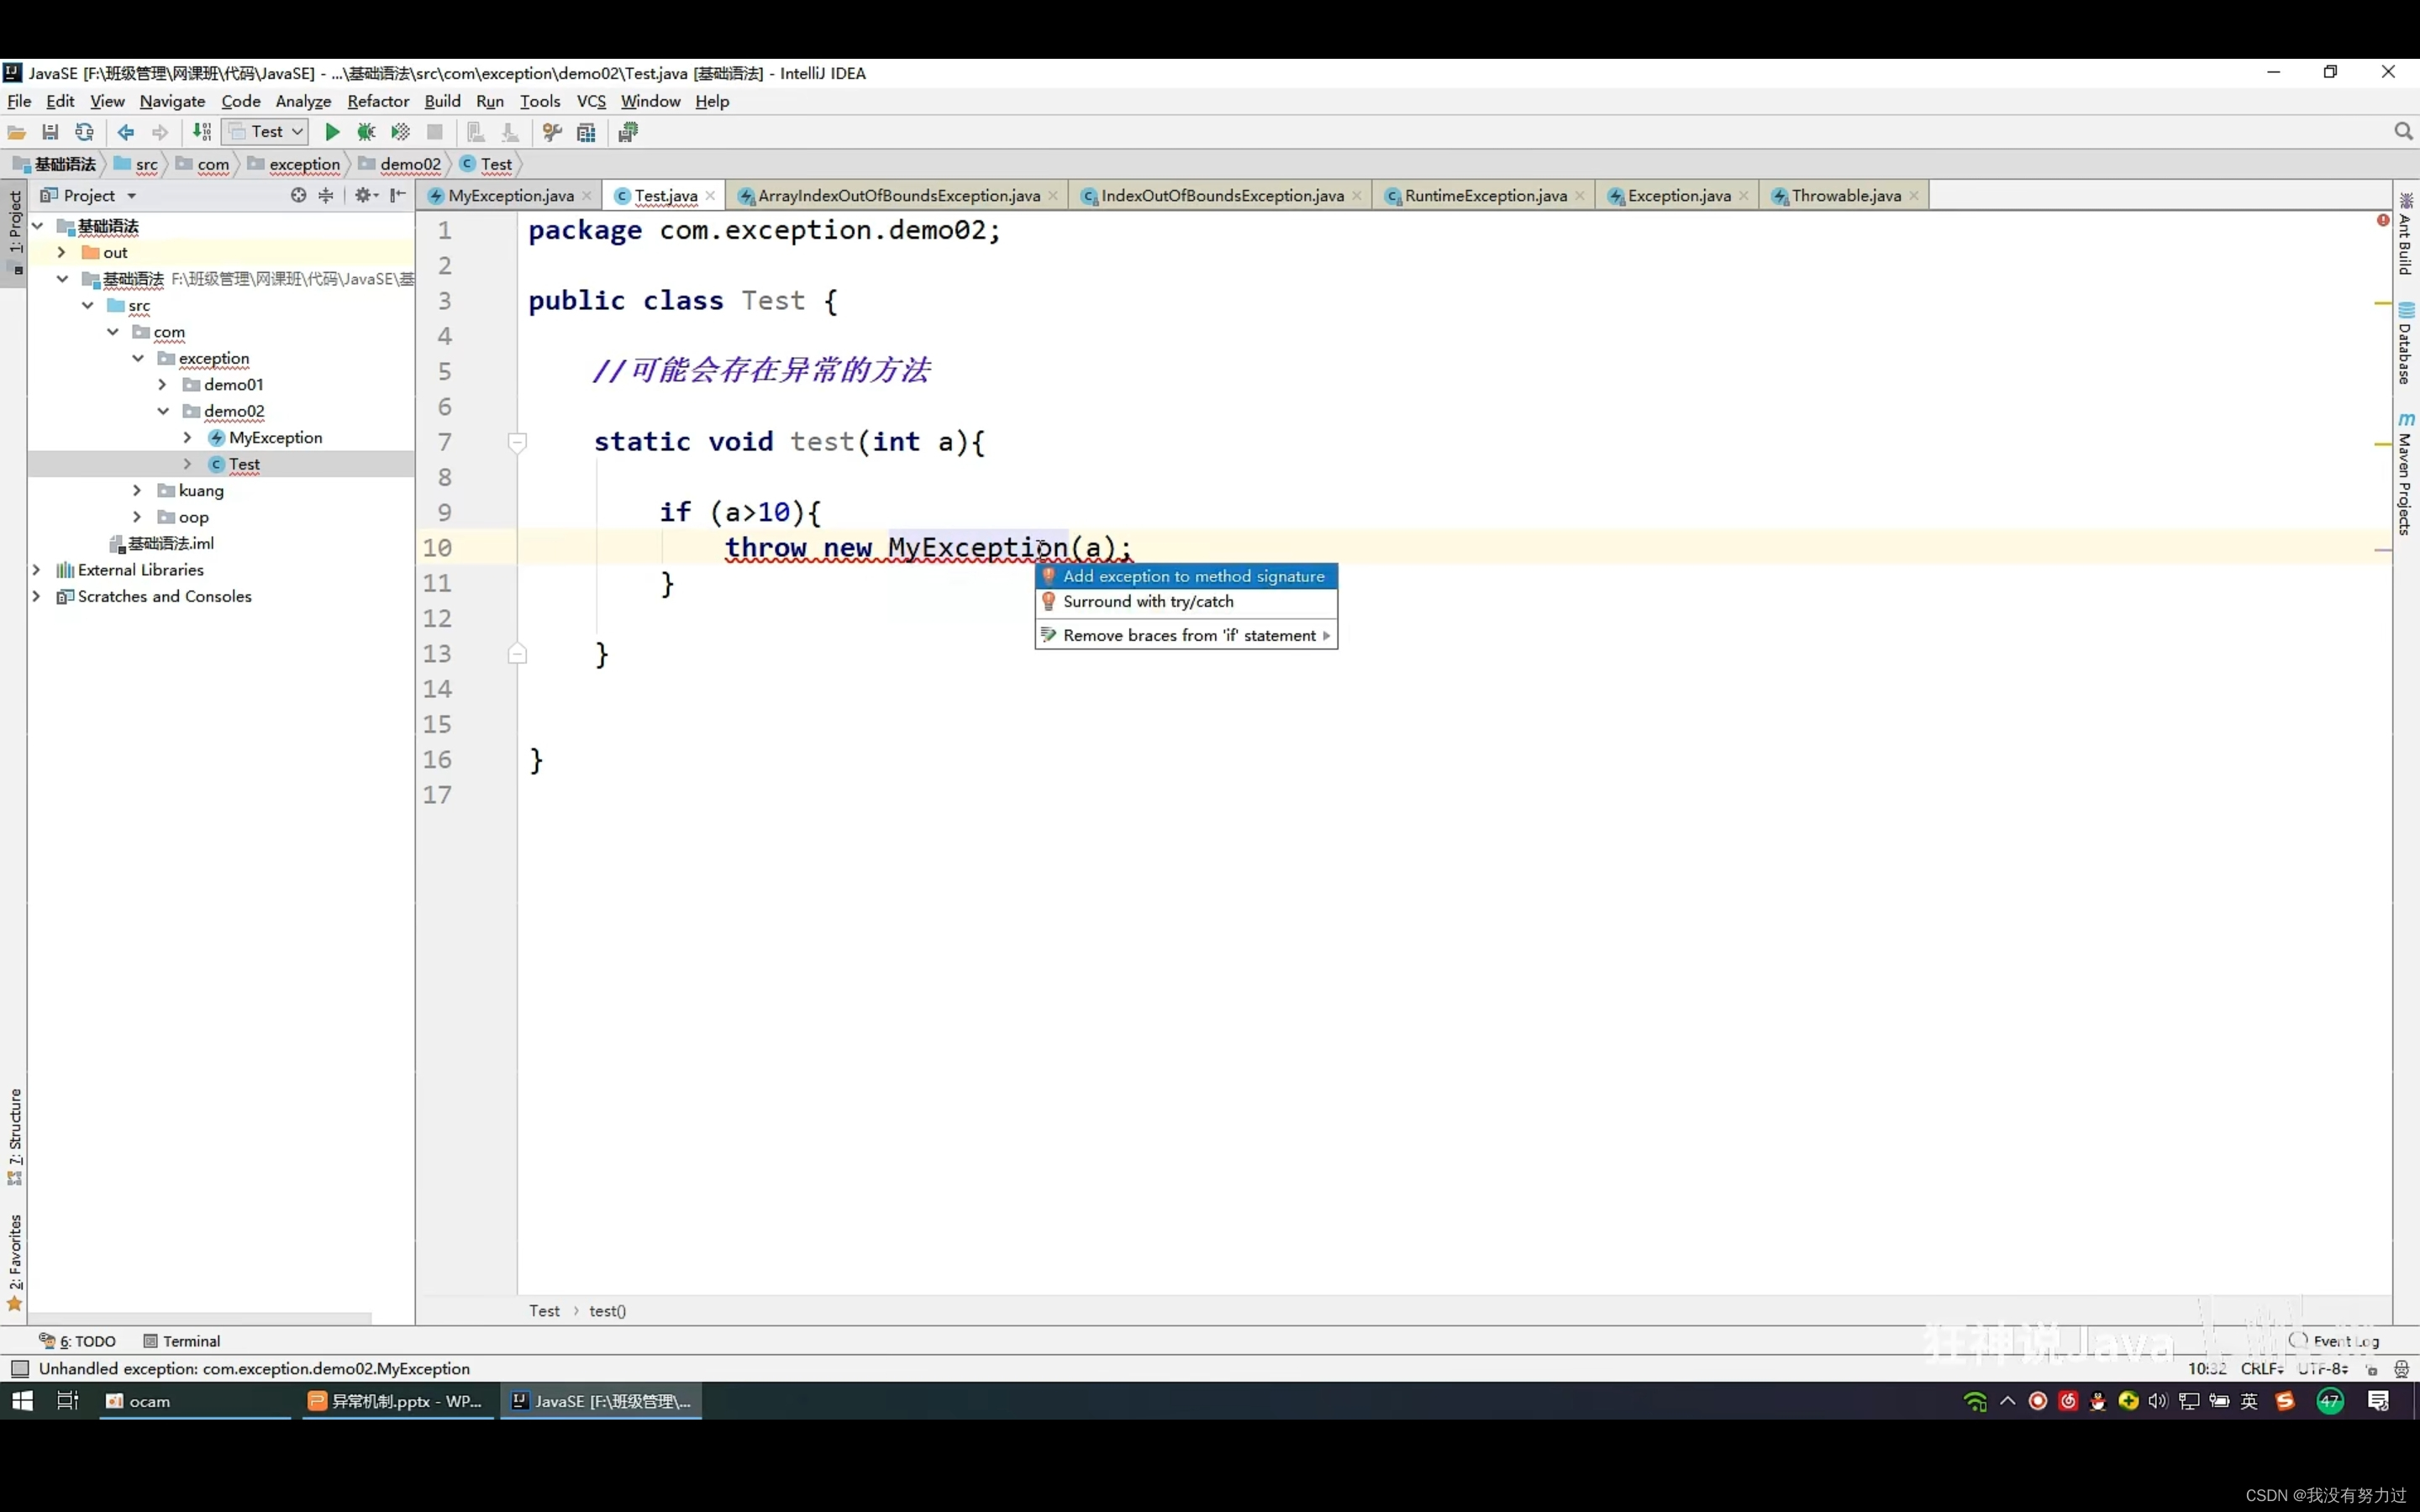The height and width of the screenshot is (1512, 2420).
Task: Open Project panel gear settings
Action: point(366,195)
